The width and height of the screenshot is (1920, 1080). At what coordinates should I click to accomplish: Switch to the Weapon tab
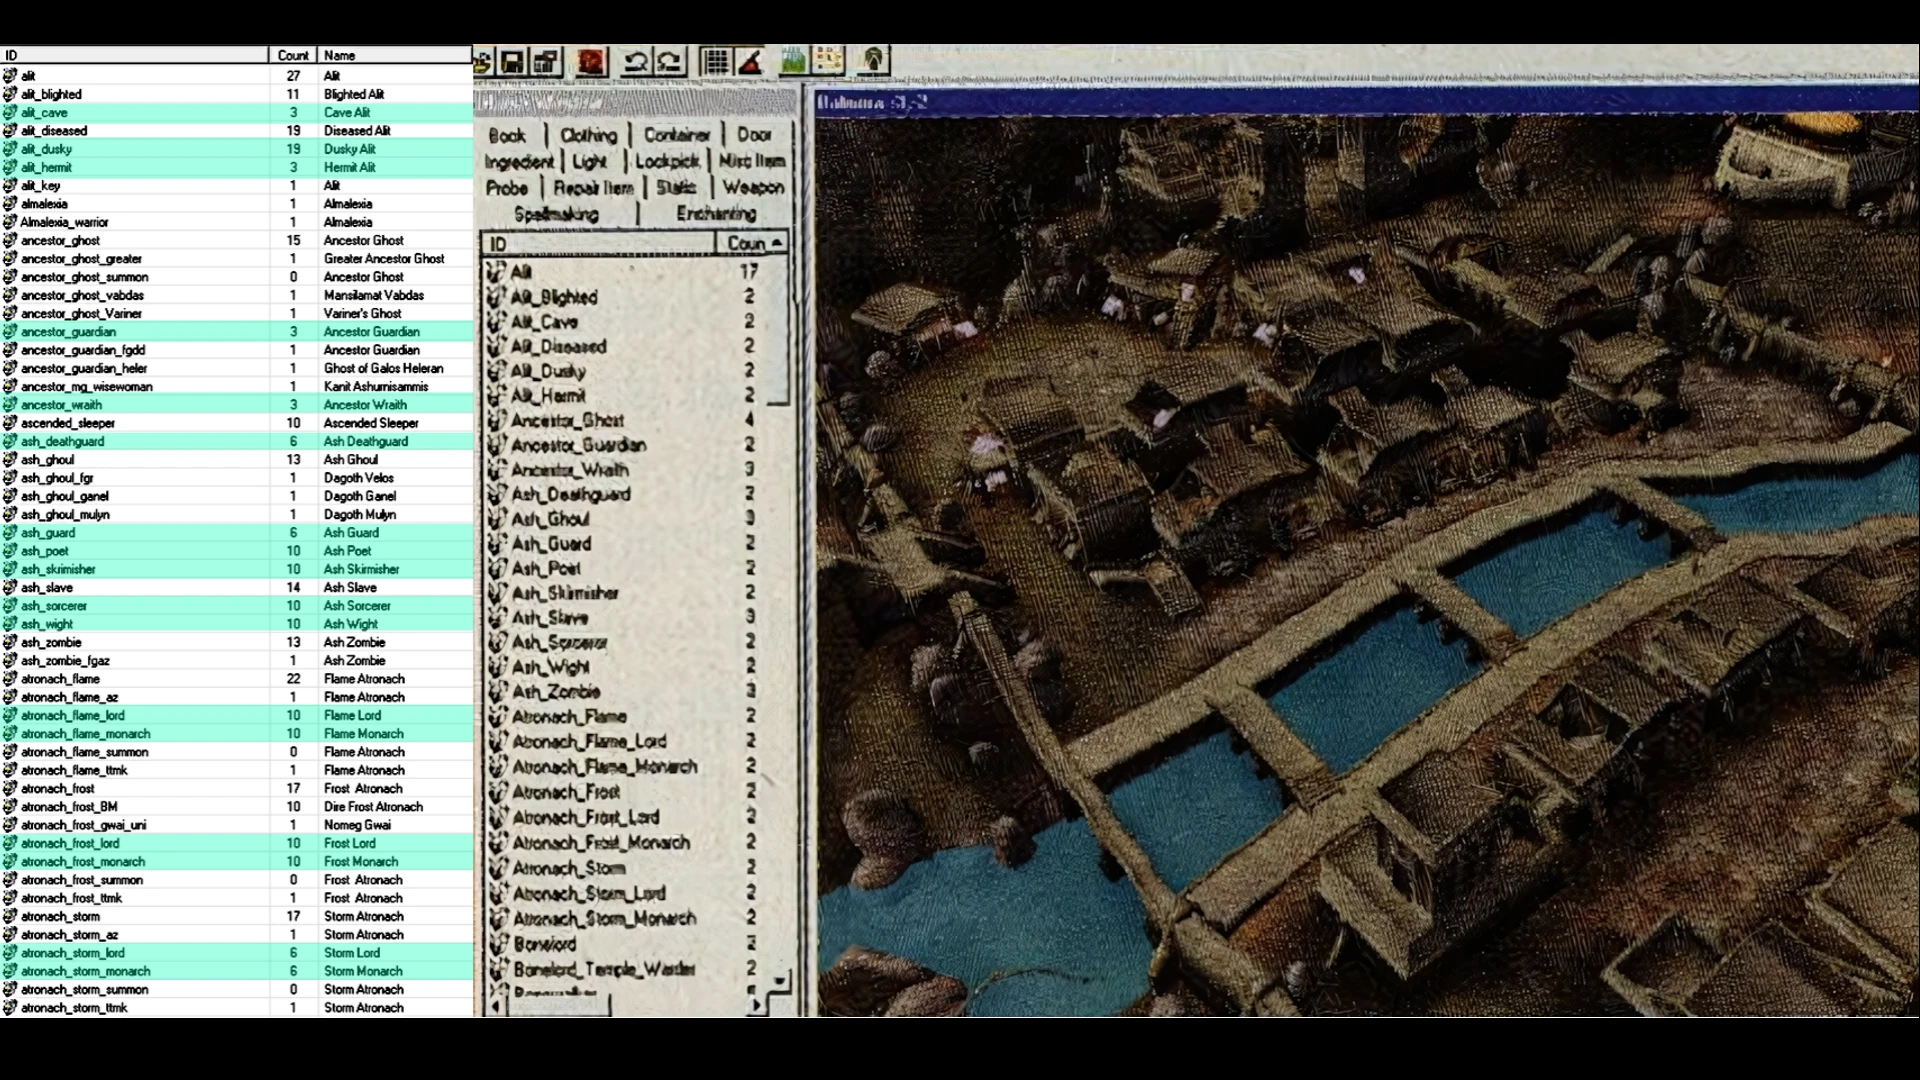(x=753, y=188)
